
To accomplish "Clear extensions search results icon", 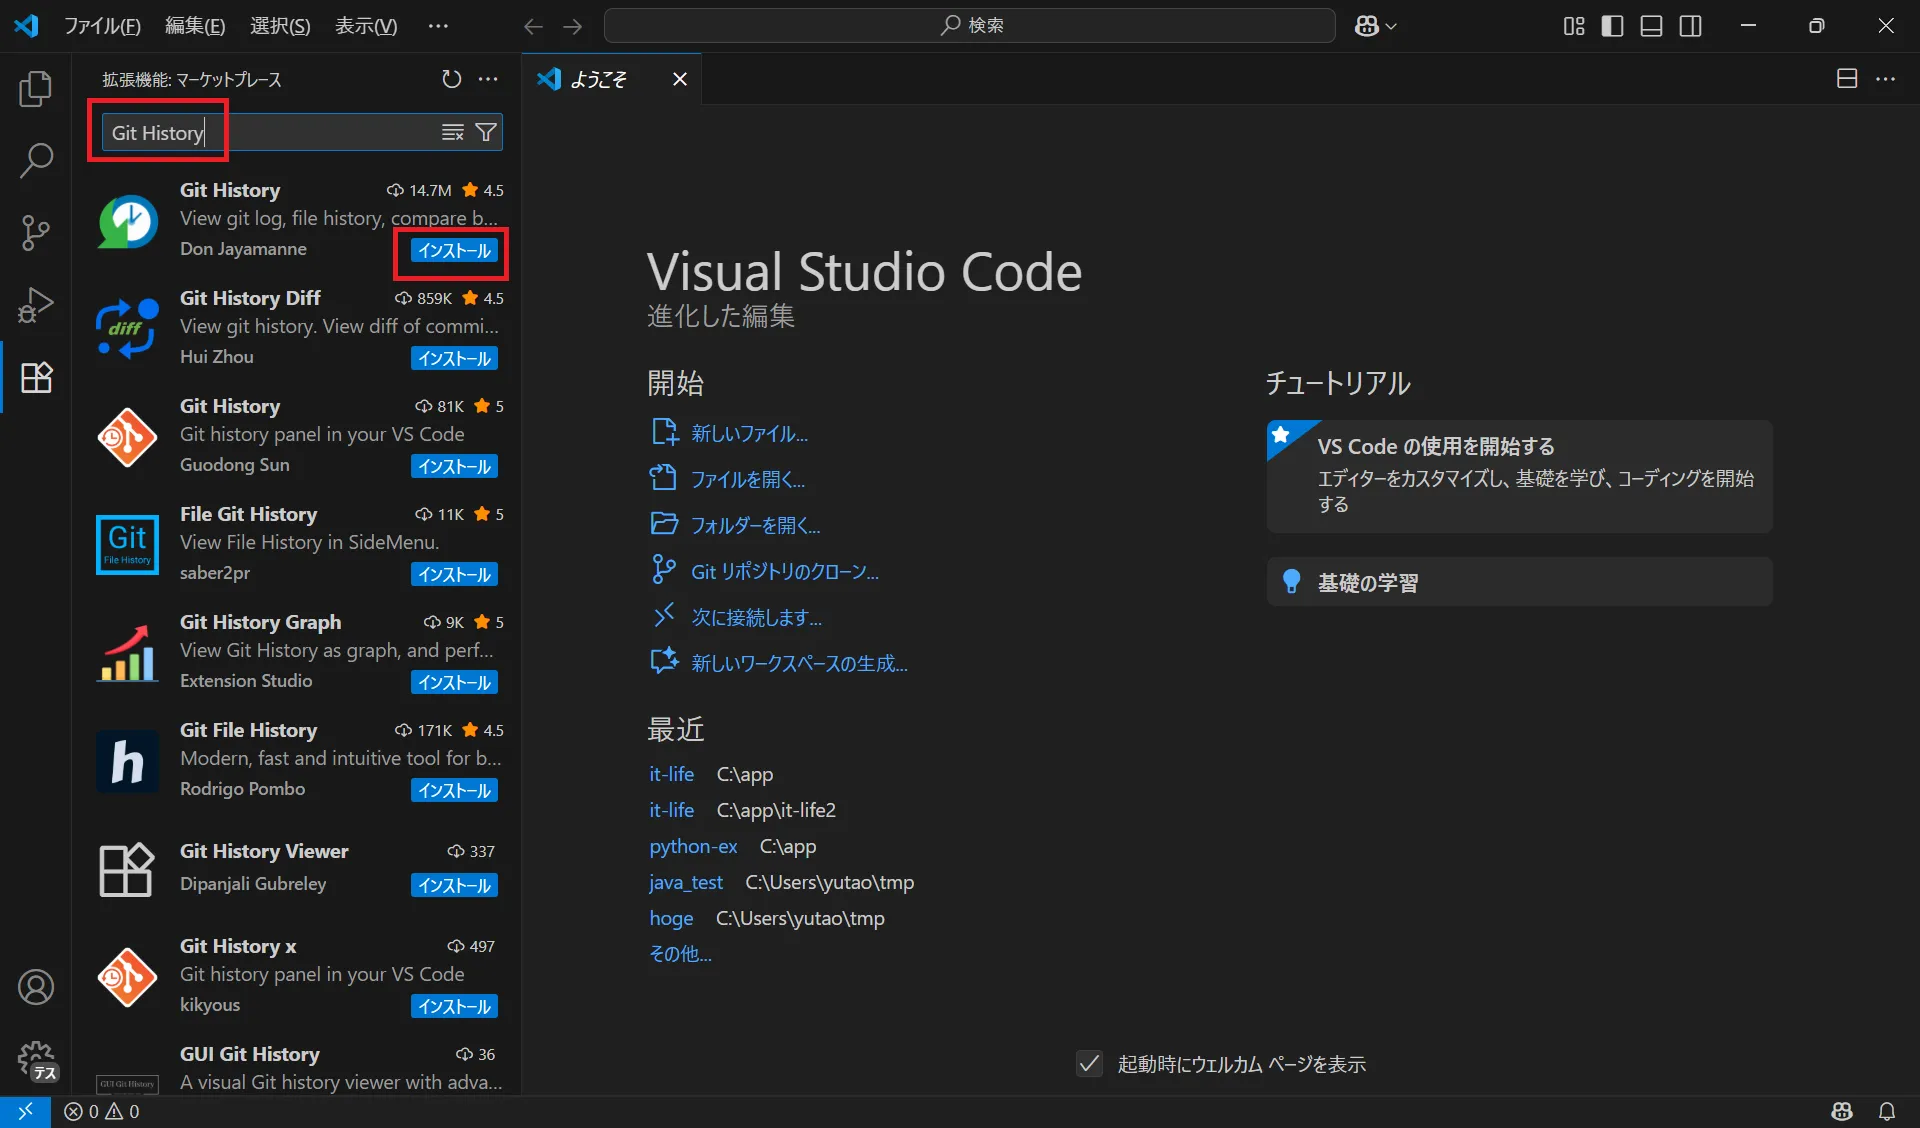I will coord(453,132).
